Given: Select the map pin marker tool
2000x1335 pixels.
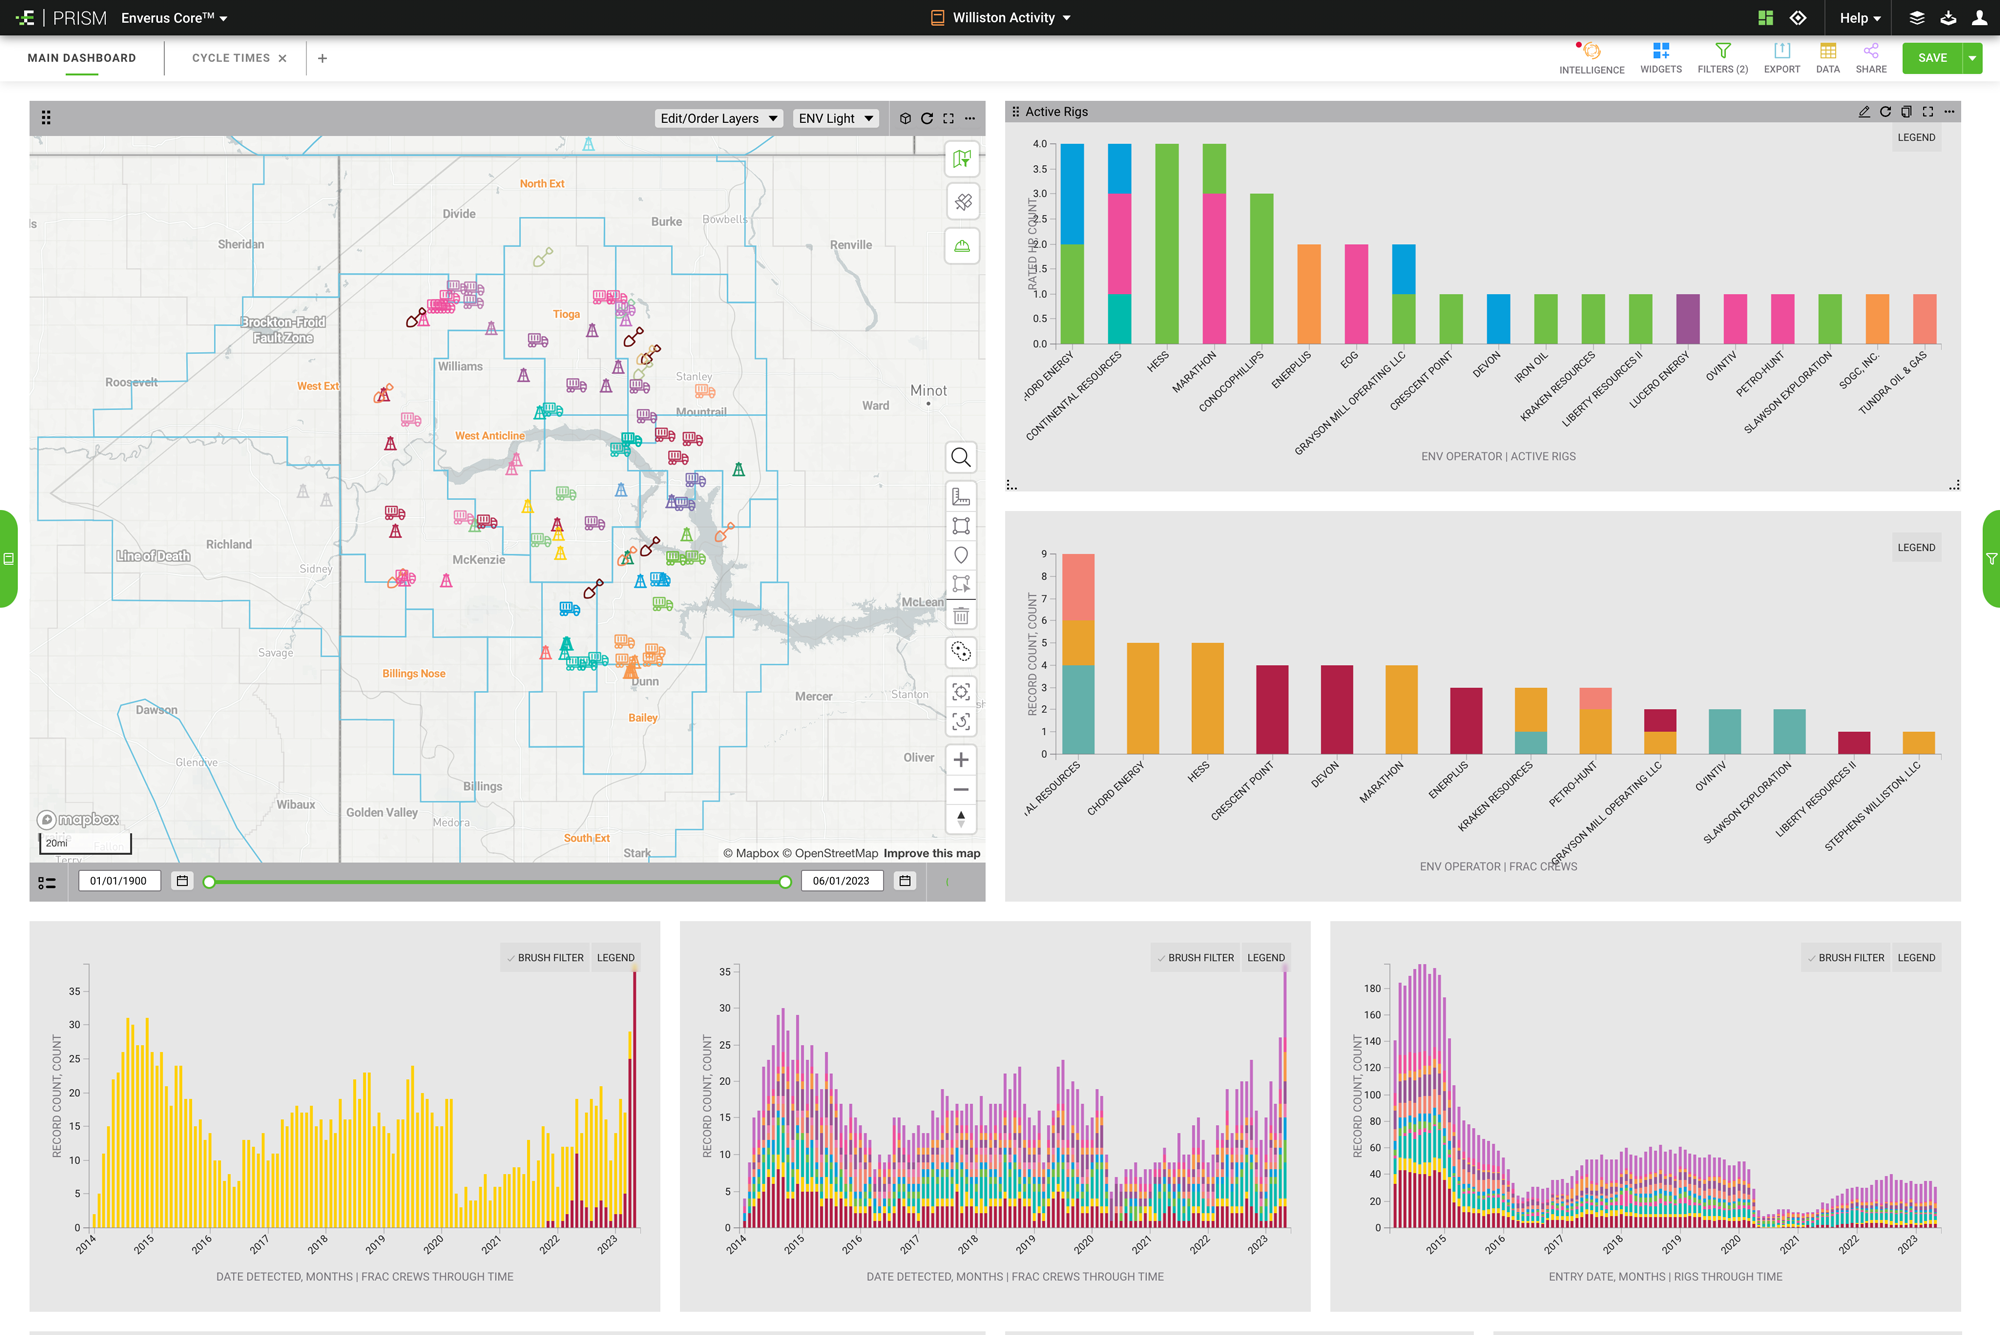Looking at the screenshot, I should coord(961,555).
